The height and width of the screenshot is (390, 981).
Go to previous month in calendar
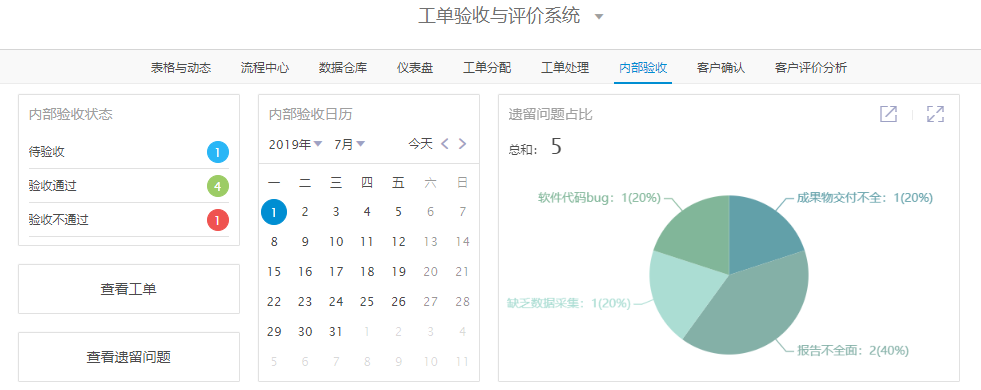(x=445, y=144)
